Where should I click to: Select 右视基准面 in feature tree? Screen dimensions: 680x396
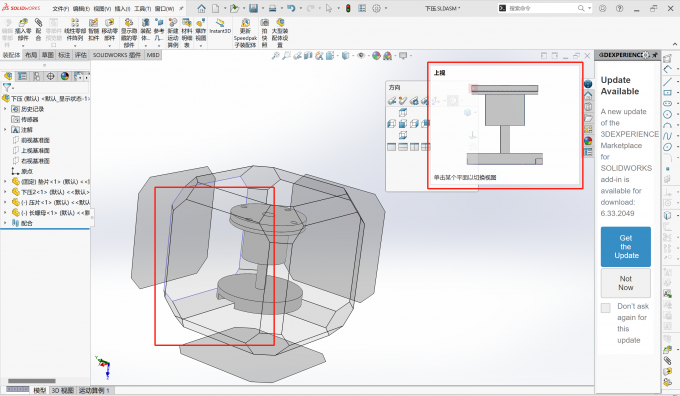[36, 161]
